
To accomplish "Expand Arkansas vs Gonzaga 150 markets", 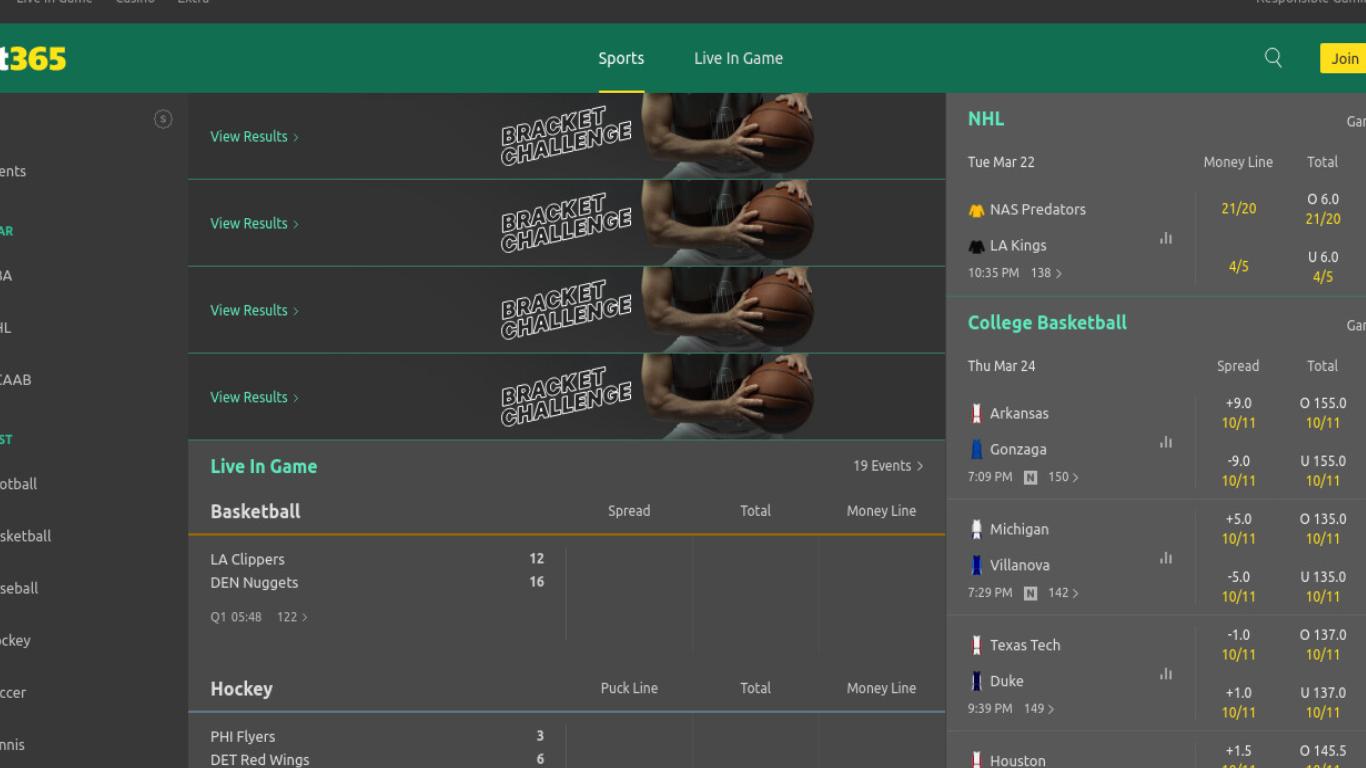I will tap(1063, 477).
